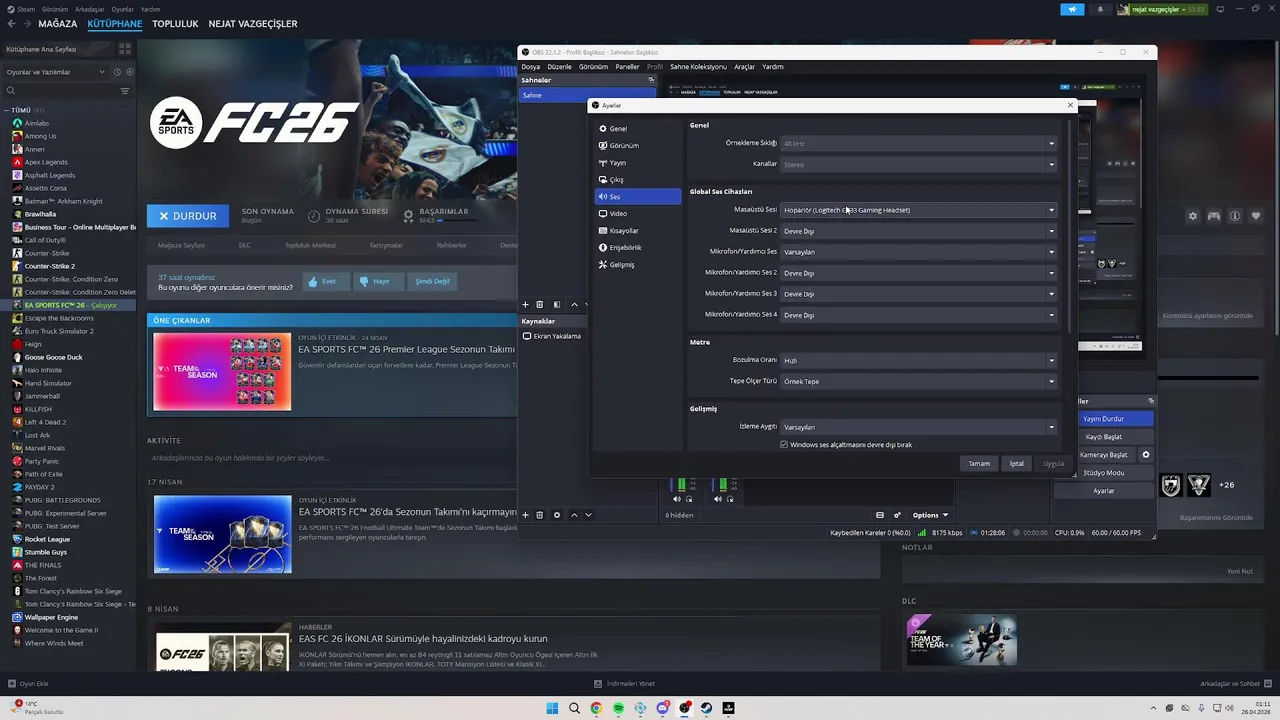1280x720 pixels.
Task: Open Kanallar dropdown
Action: pyautogui.click(x=919, y=164)
